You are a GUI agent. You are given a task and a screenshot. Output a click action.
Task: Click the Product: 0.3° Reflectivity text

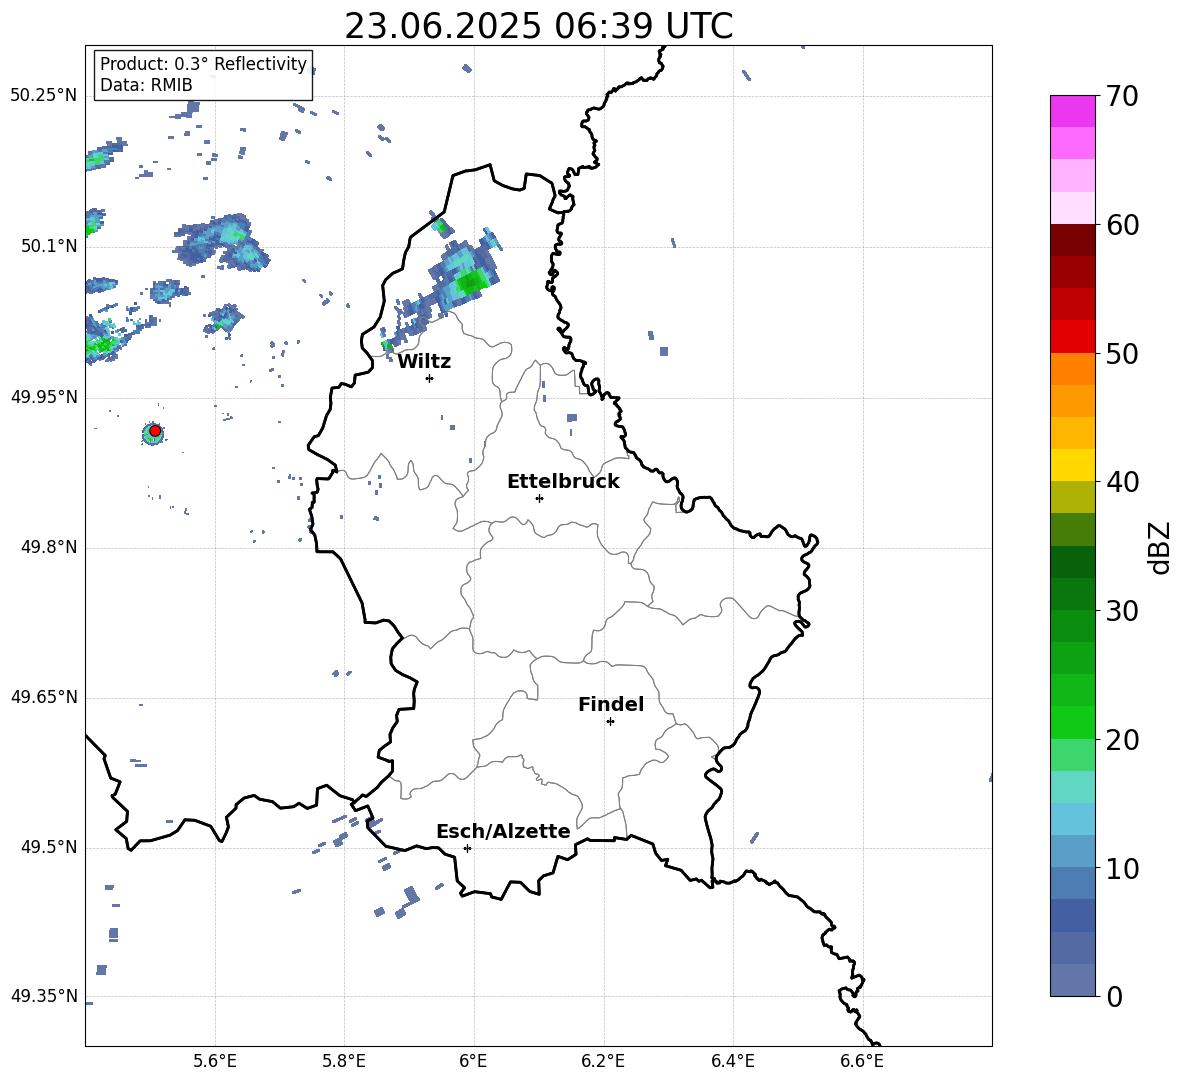tap(203, 64)
